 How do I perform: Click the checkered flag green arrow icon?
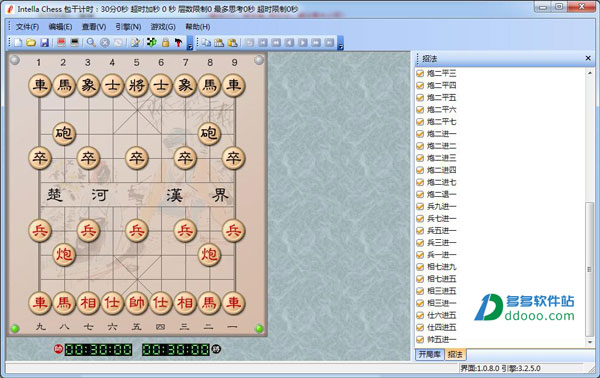pos(152,42)
